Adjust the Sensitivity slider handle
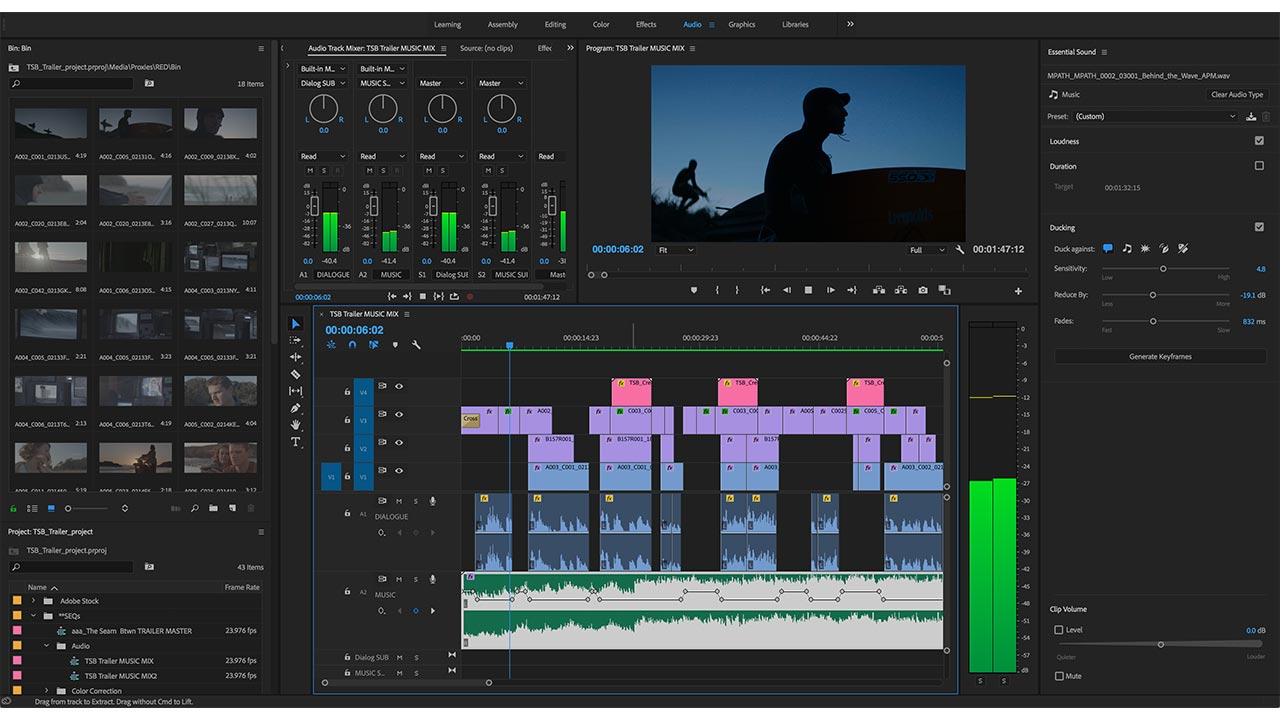Viewport: 1280px width, 720px height. pos(1163,269)
